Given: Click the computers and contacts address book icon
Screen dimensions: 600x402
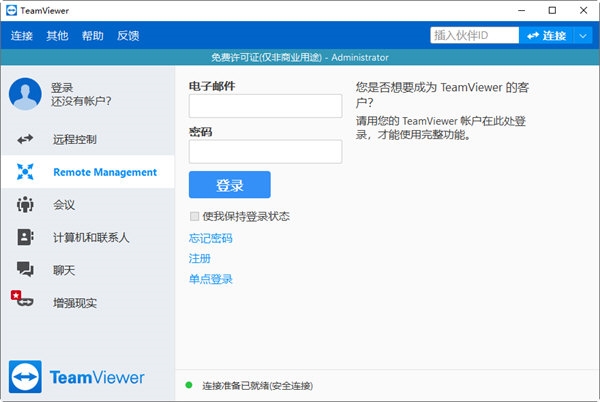Looking at the screenshot, I should (25, 237).
